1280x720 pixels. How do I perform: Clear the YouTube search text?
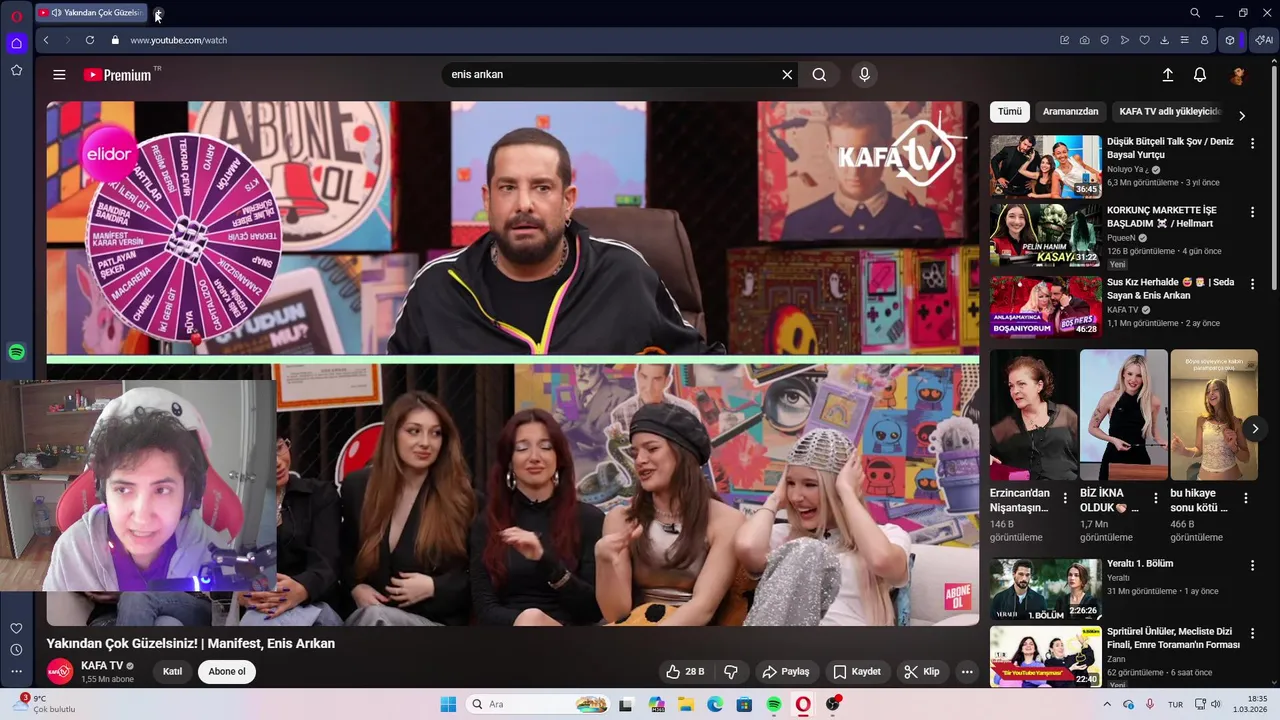point(787,75)
